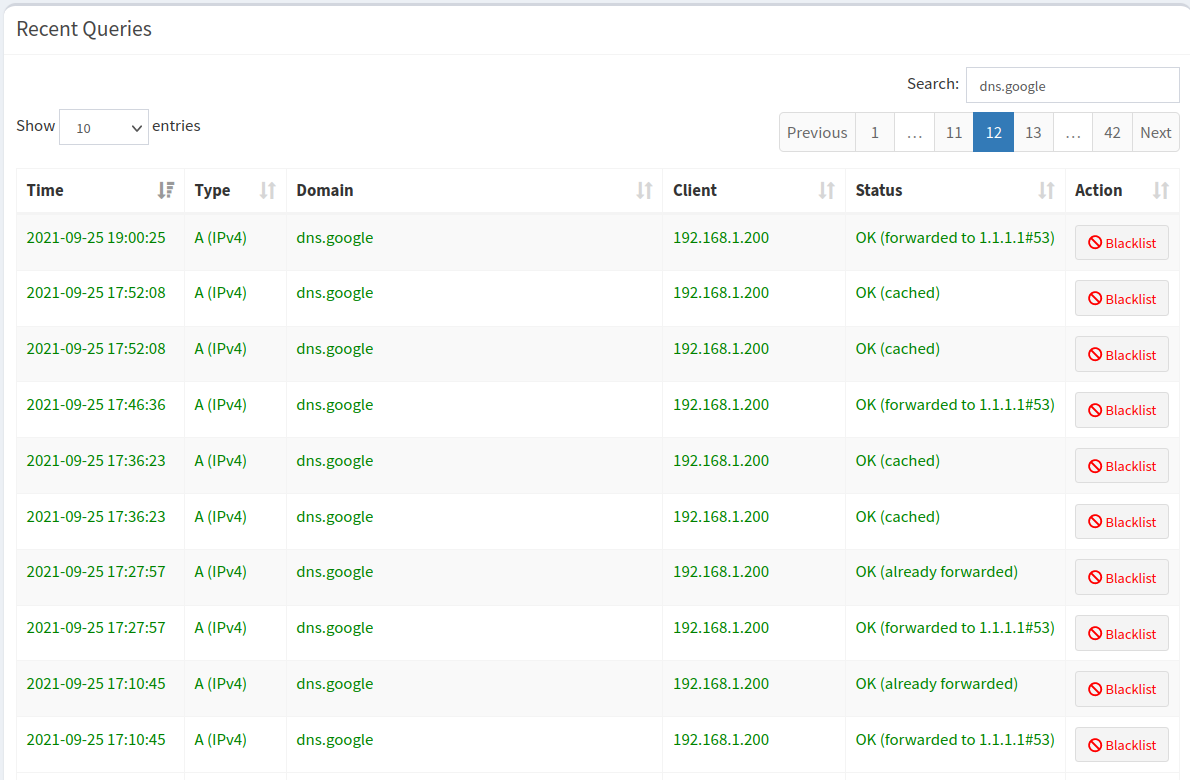The image size is (1190, 780).
Task: Click client IP in the 17:46:36 row
Action: (x=721, y=404)
